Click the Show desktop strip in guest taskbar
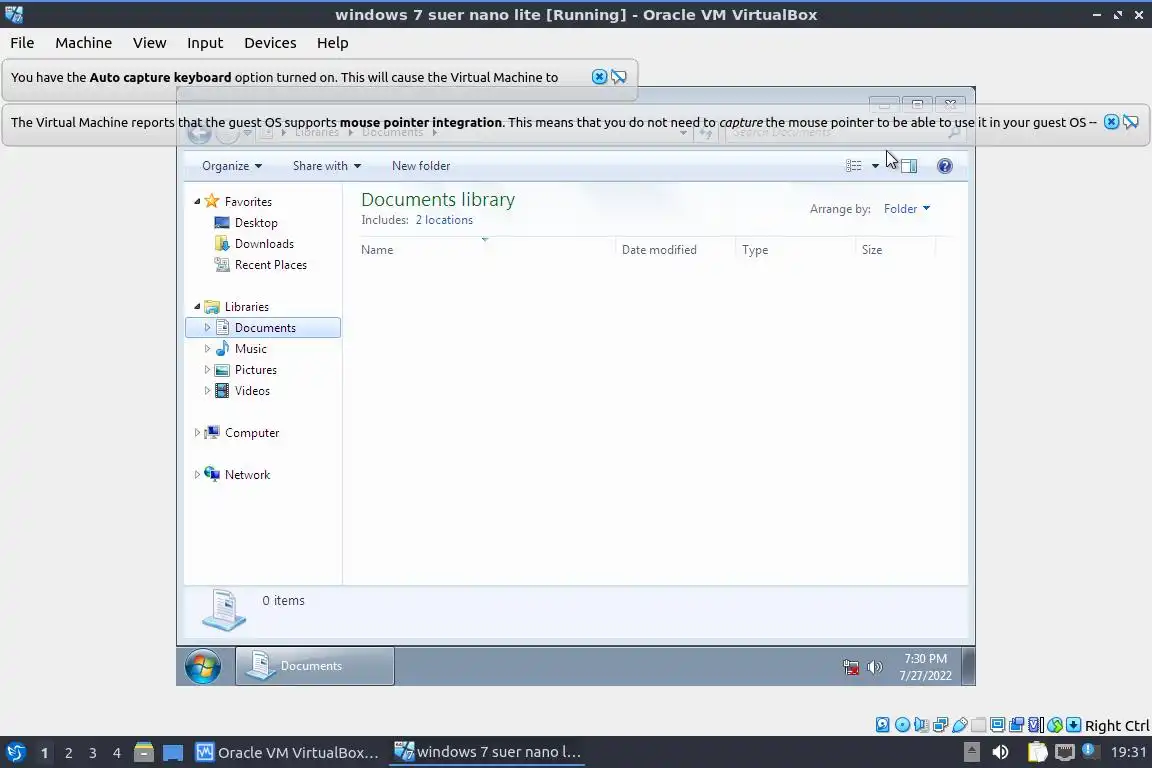This screenshot has height=768, width=1152. (x=968, y=666)
